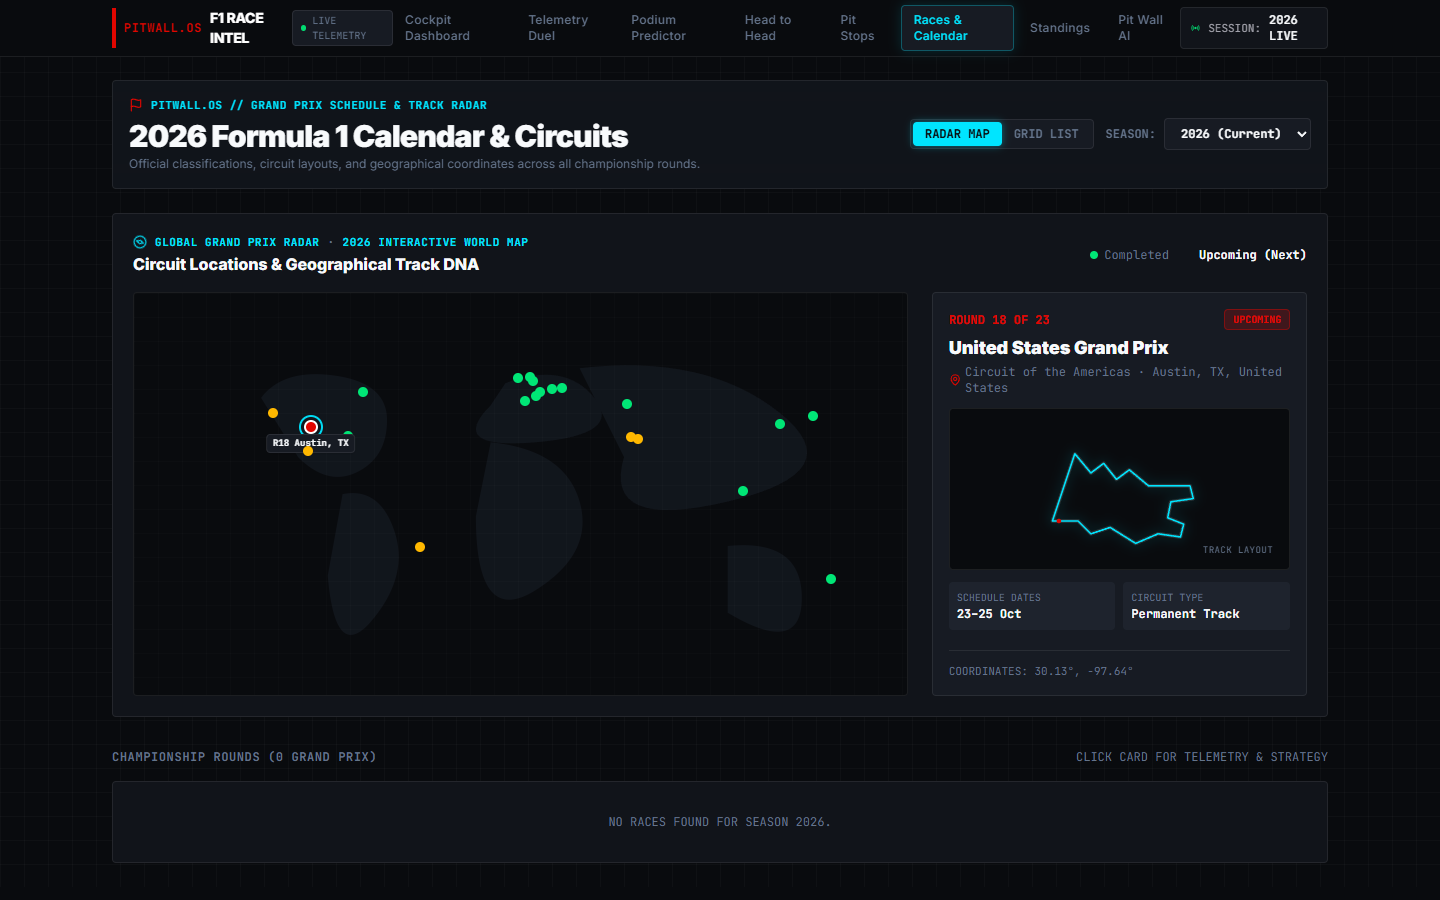Image resolution: width=1440 pixels, height=900 pixels.
Task: Select the red Austin marker on the map
Action: click(311, 427)
